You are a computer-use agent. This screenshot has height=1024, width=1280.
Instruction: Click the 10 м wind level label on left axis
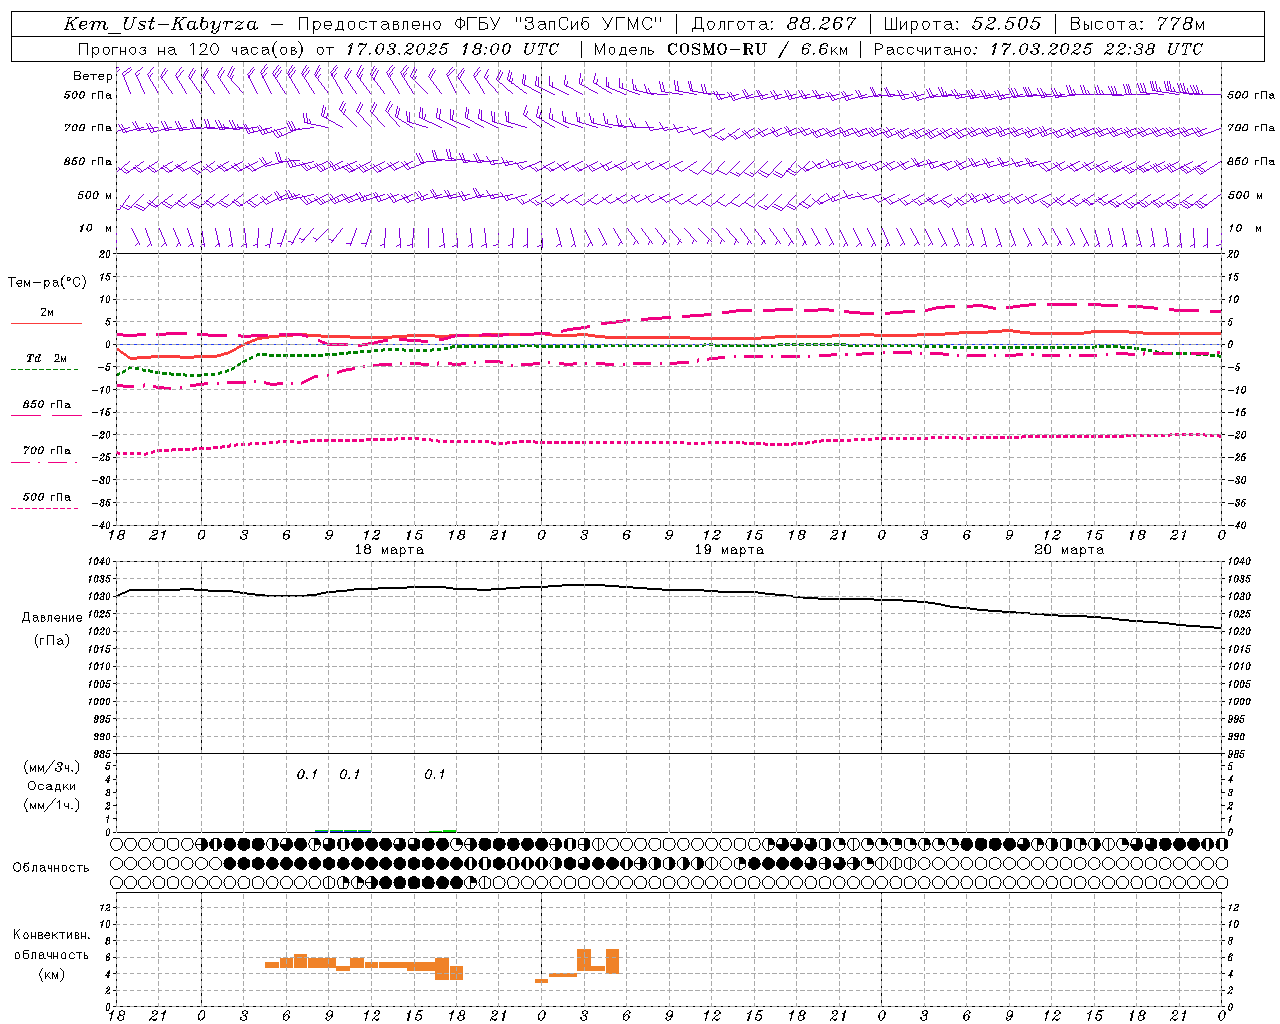point(96,228)
